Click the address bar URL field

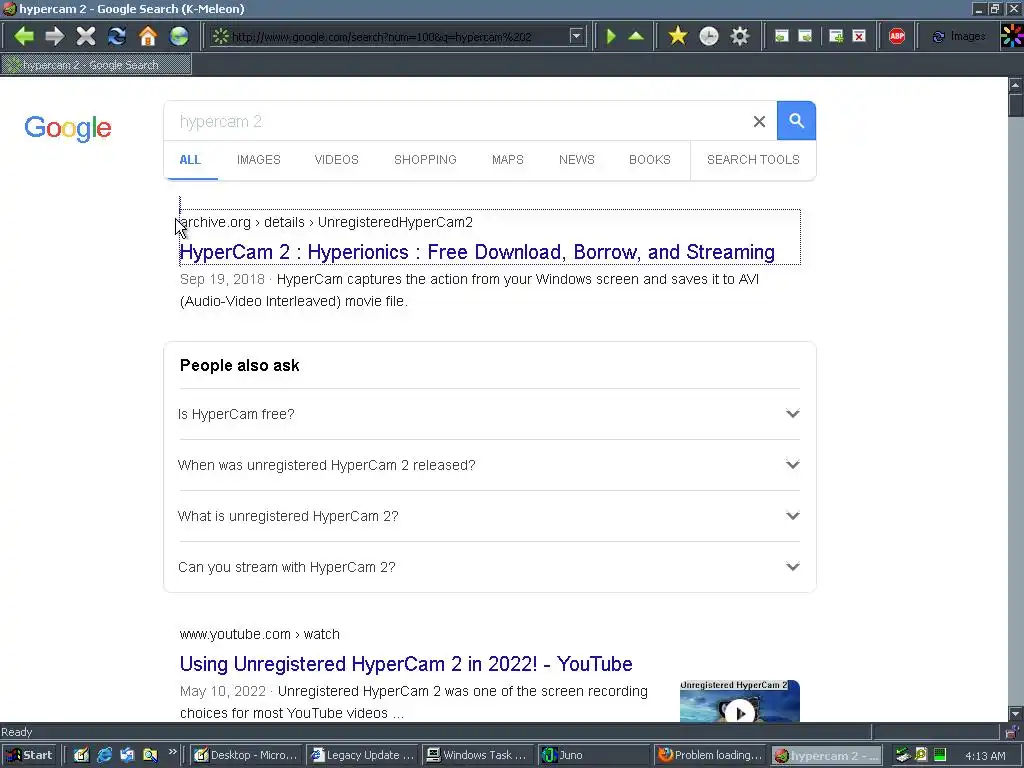pyautogui.click(x=398, y=37)
